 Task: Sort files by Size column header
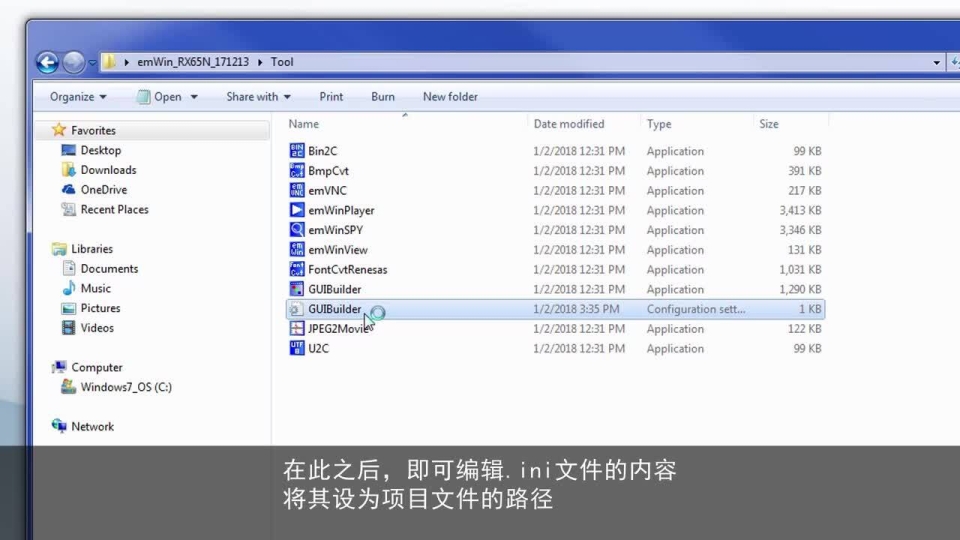coord(769,124)
